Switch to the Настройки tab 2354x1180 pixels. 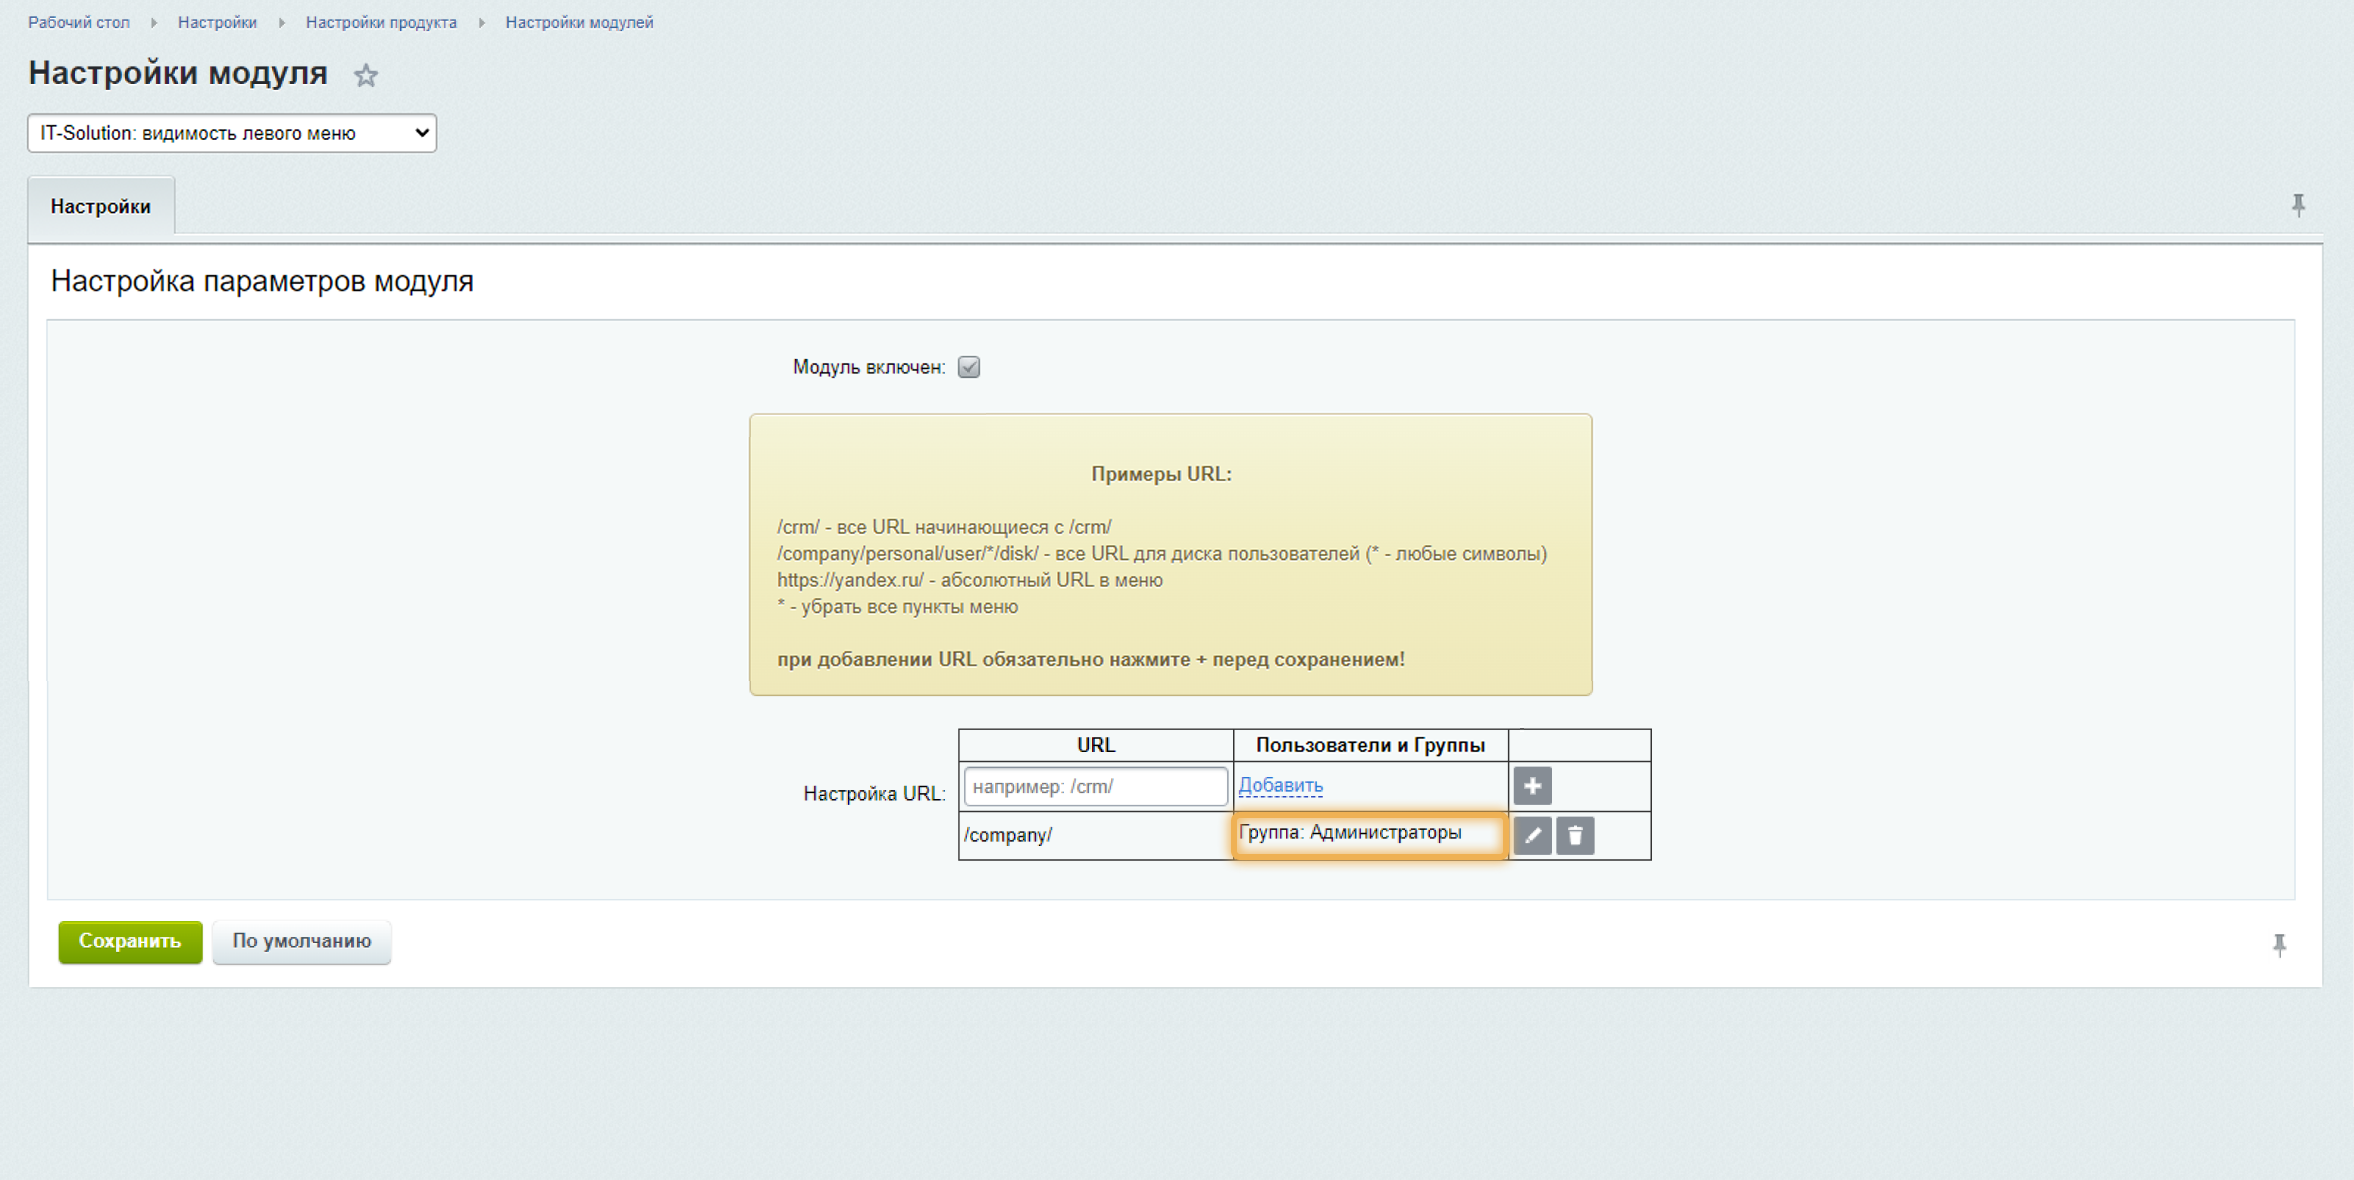pyautogui.click(x=101, y=206)
